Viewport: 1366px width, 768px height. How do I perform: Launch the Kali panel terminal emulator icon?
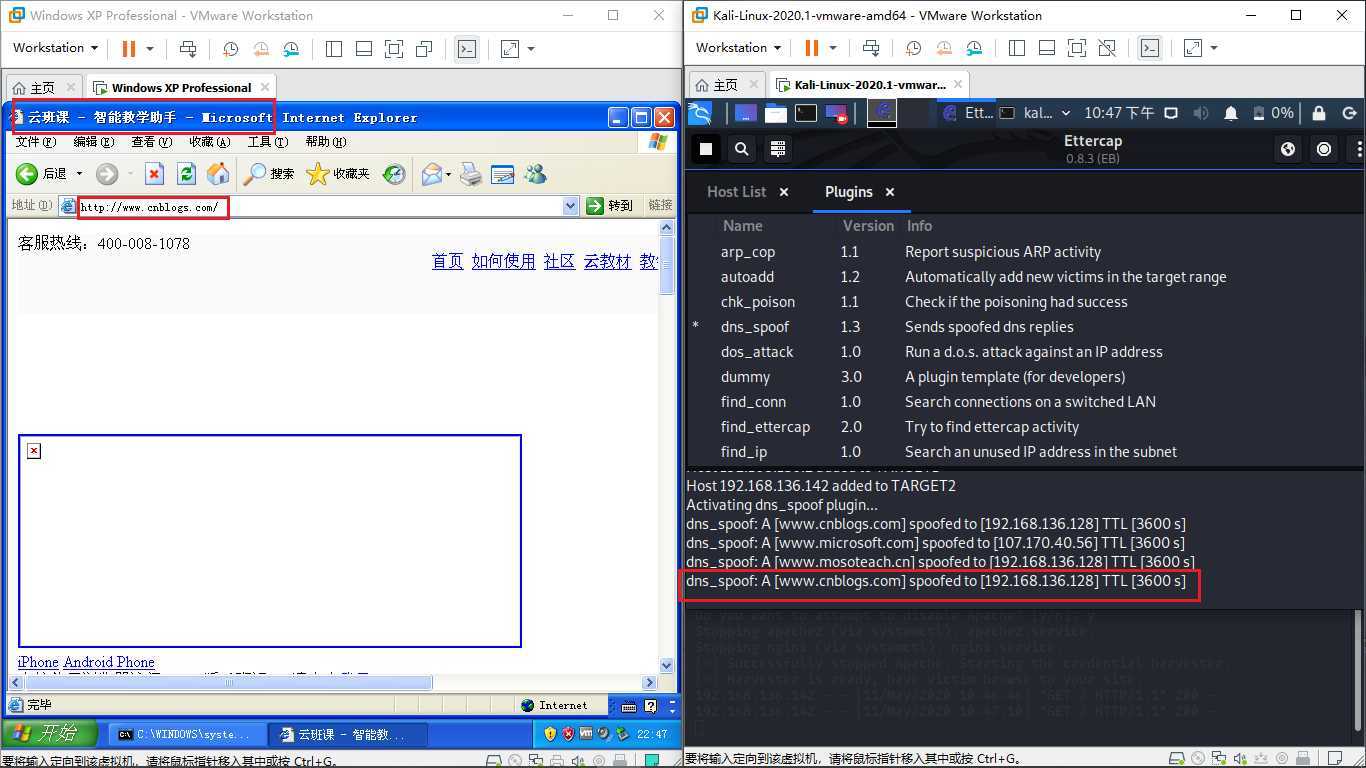(806, 113)
